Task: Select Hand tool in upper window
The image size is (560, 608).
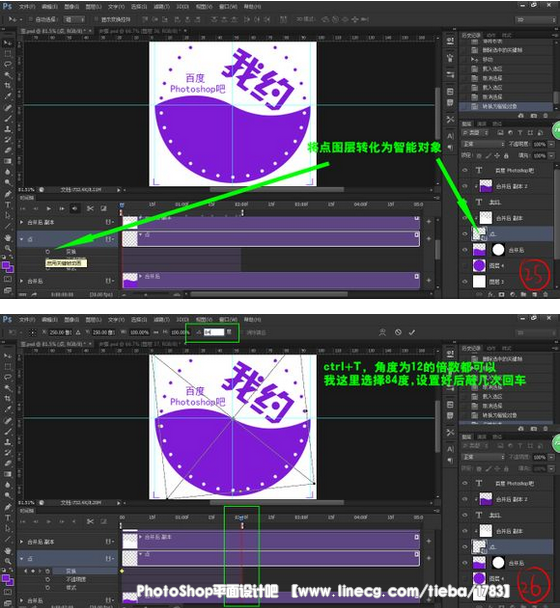Action: (x=7, y=237)
